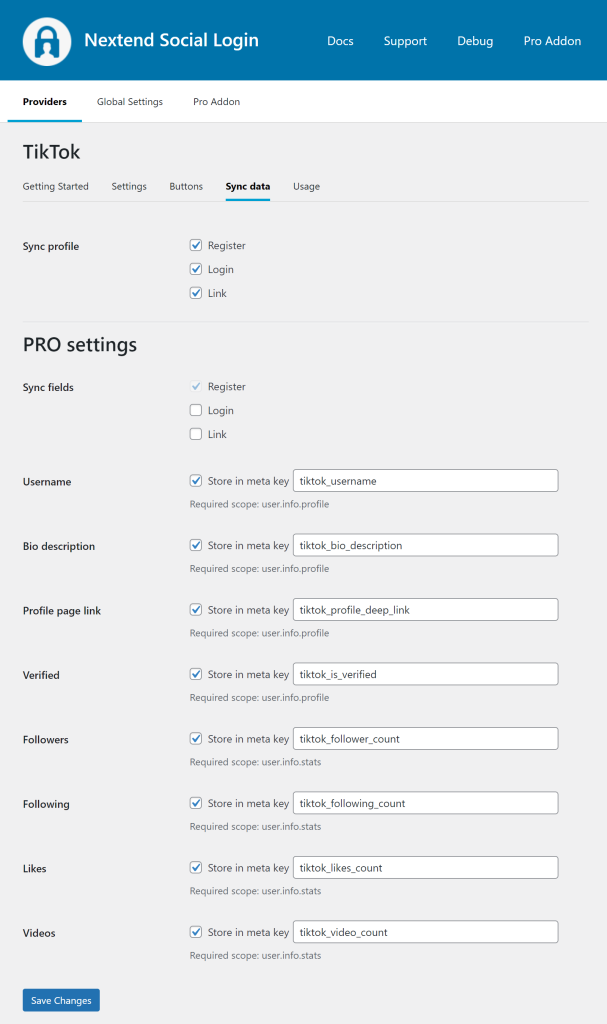Toggle Sync profile Login checkbox

[196, 269]
